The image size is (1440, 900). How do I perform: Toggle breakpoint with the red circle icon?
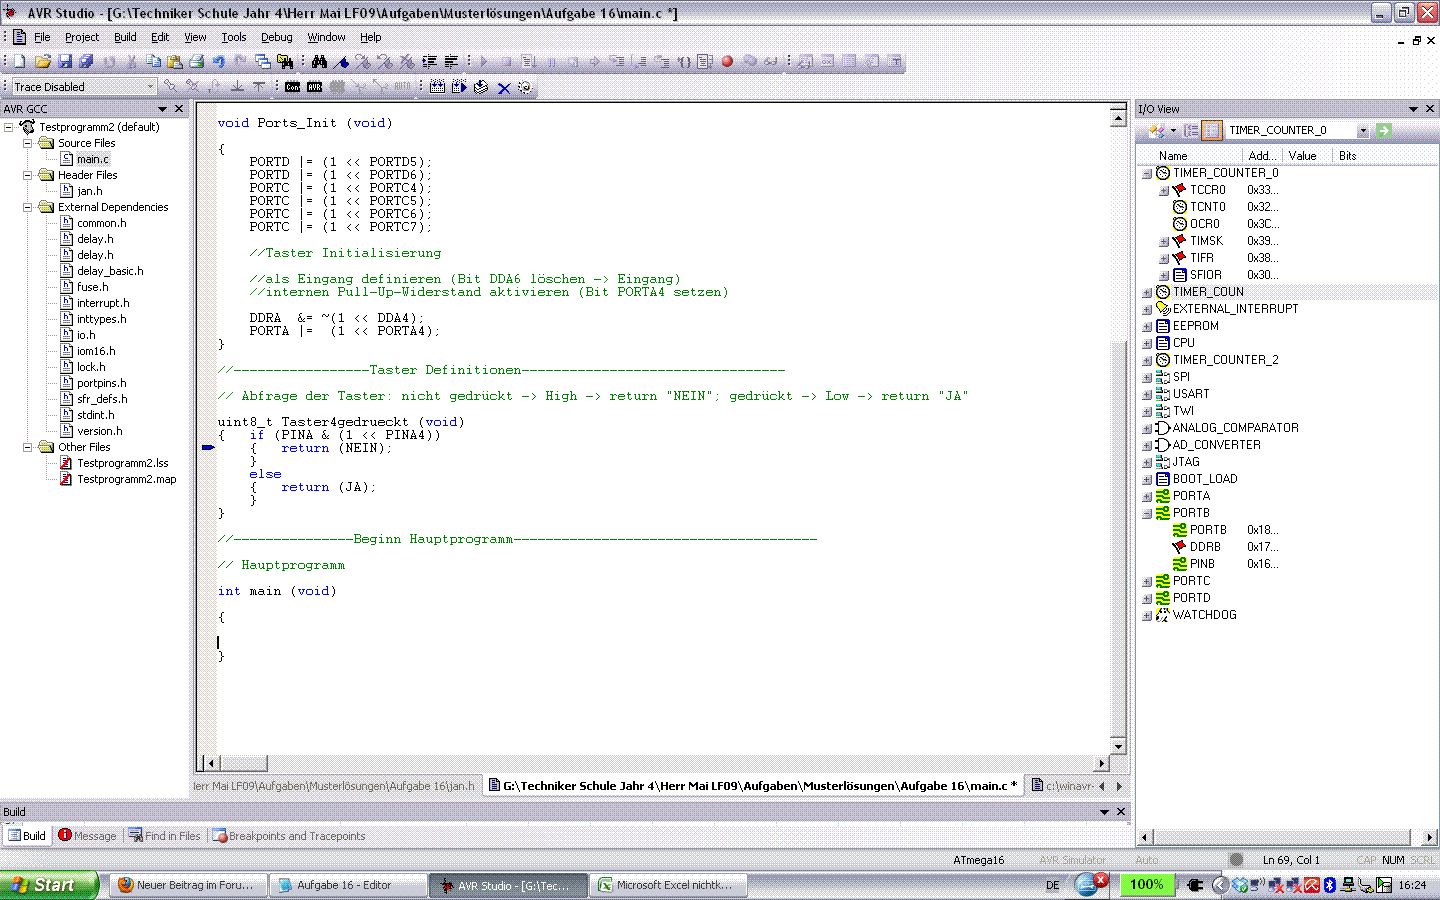pos(727,62)
